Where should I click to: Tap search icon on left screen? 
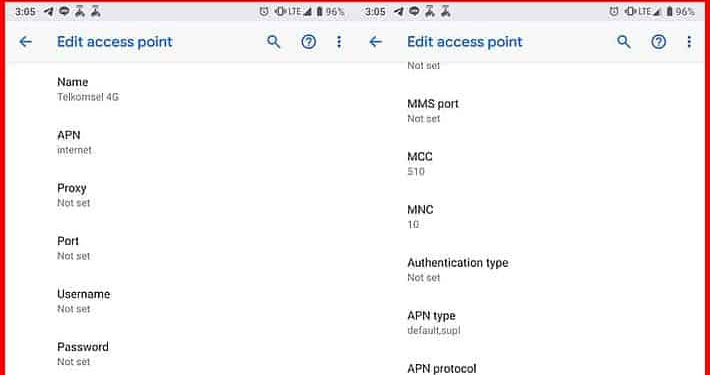tap(273, 42)
